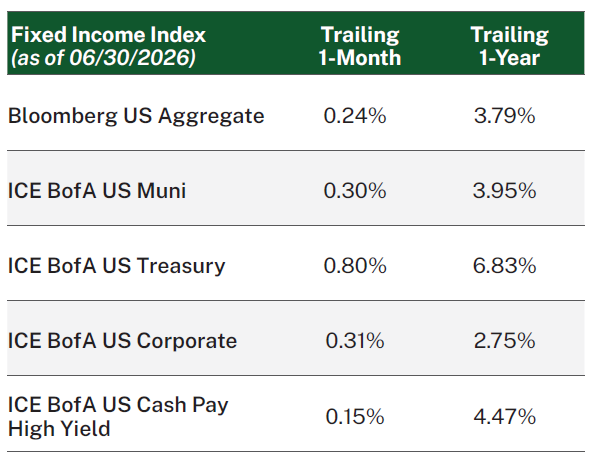The image size is (592, 463).
Task: Select the ICE BofA US Cash Pay High Yield label
Action: [118, 417]
